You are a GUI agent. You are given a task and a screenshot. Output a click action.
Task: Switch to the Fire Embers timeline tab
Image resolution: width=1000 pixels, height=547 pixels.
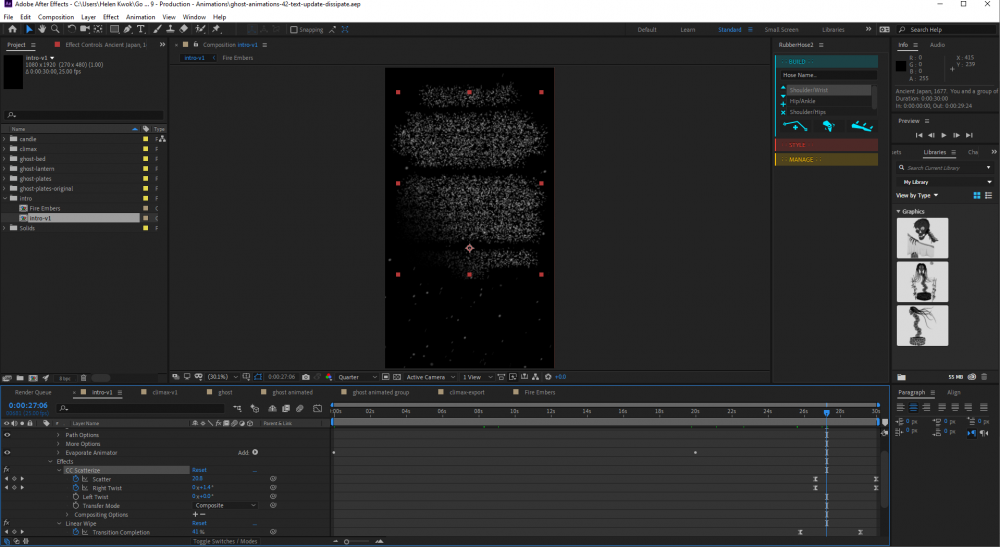(x=538, y=392)
